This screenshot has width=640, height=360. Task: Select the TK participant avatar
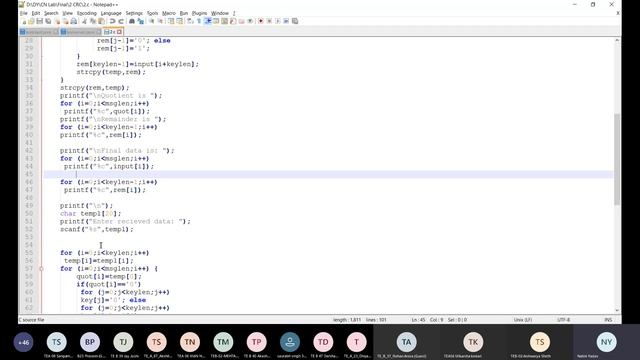pyautogui.click(x=473, y=342)
